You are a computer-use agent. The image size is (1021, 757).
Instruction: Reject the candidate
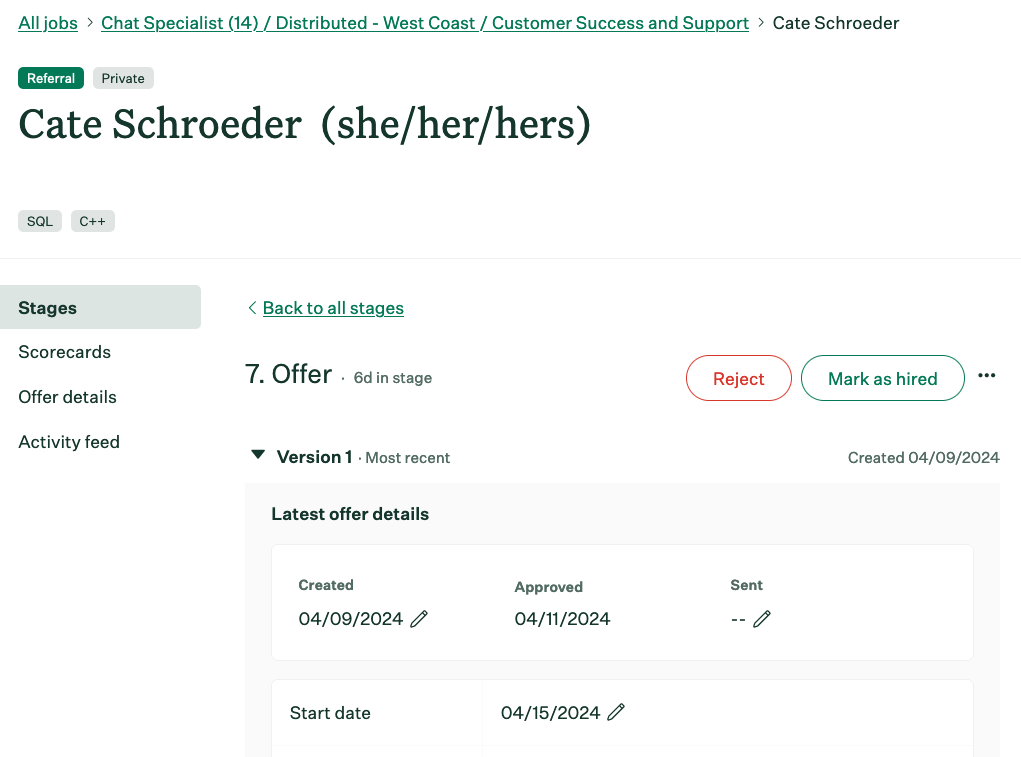[x=738, y=378]
